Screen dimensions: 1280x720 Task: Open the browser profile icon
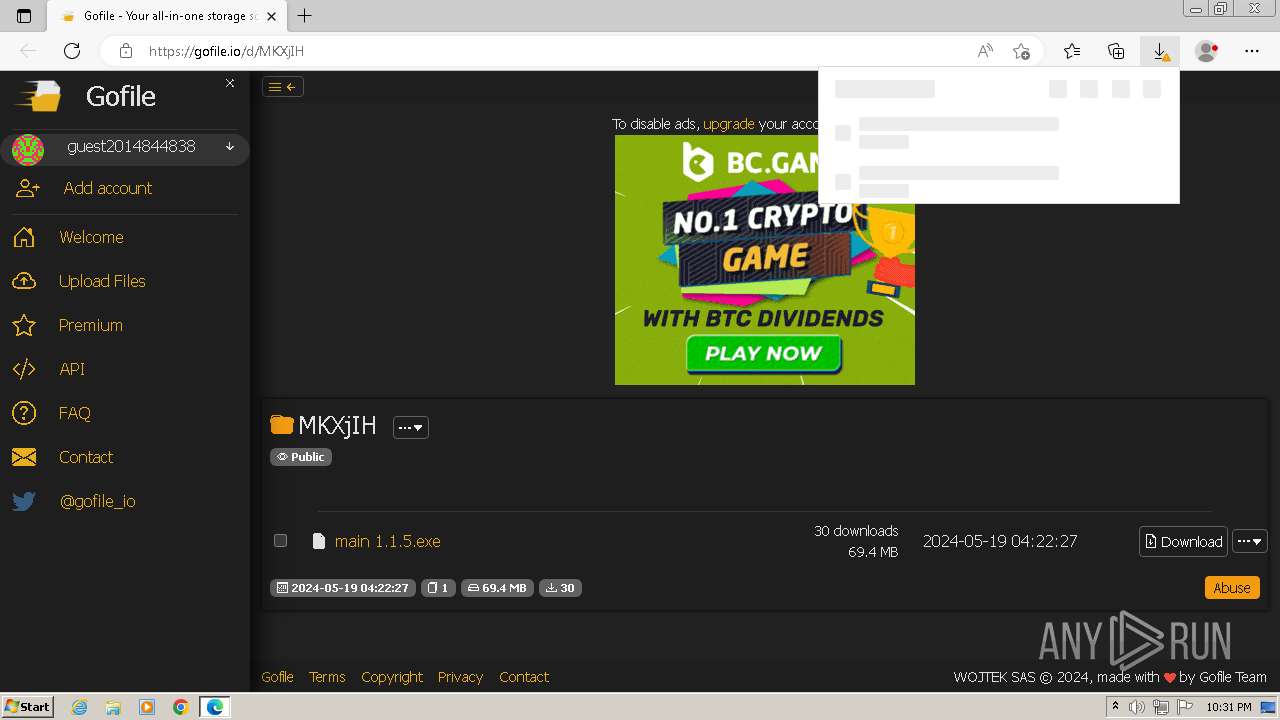point(1206,51)
